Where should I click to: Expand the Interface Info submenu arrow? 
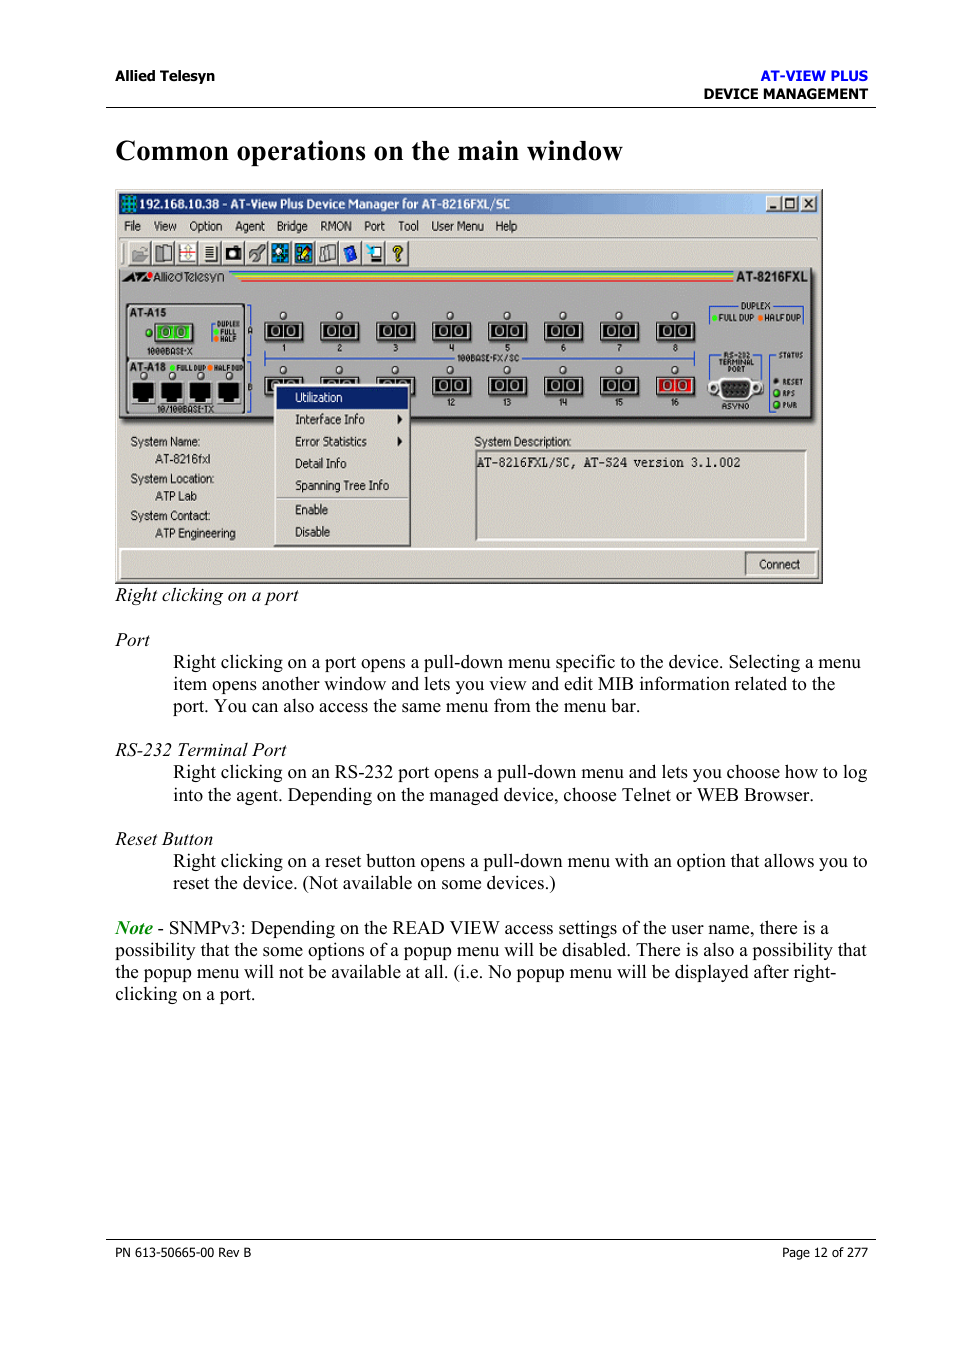(x=400, y=420)
